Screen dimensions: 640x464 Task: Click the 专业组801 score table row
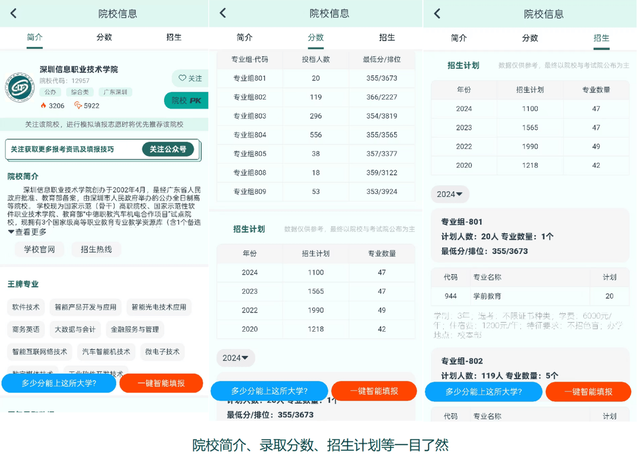(316, 78)
